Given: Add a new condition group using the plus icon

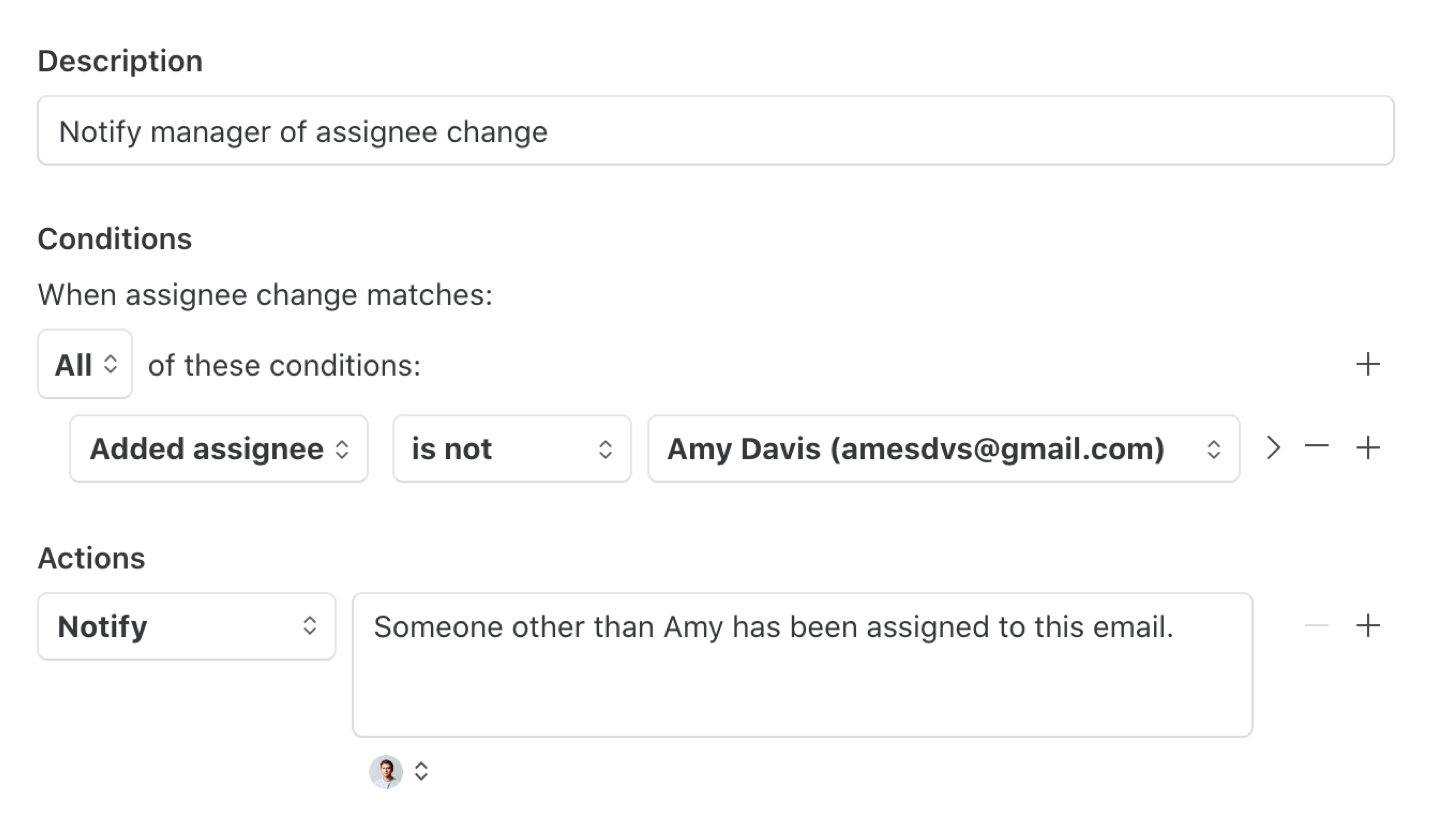Looking at the screenshot, I should point(1368,363).
